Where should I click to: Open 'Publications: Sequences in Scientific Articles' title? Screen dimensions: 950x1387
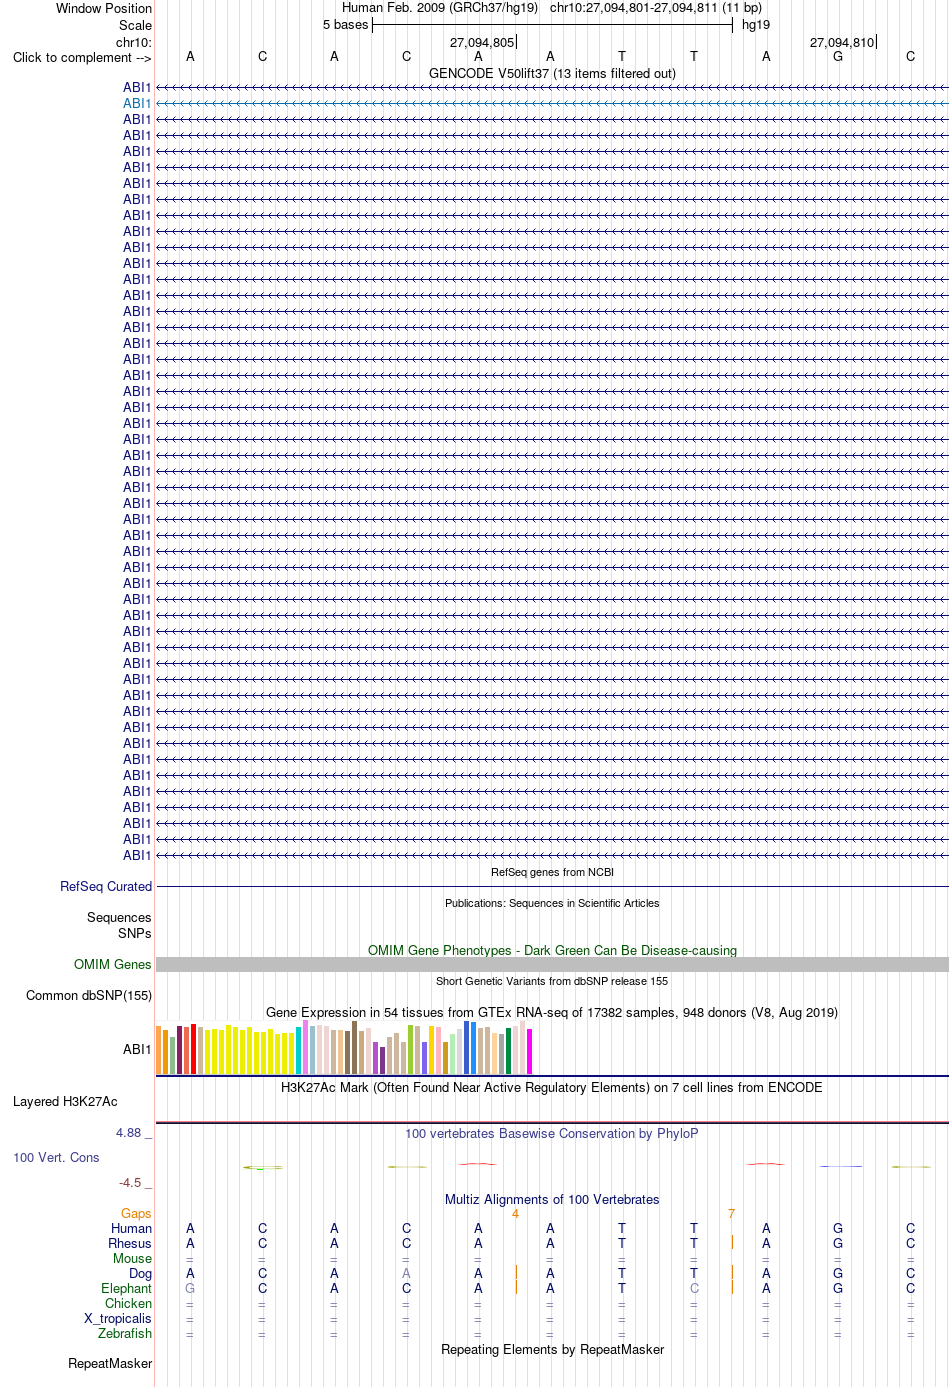coord(552,903)
